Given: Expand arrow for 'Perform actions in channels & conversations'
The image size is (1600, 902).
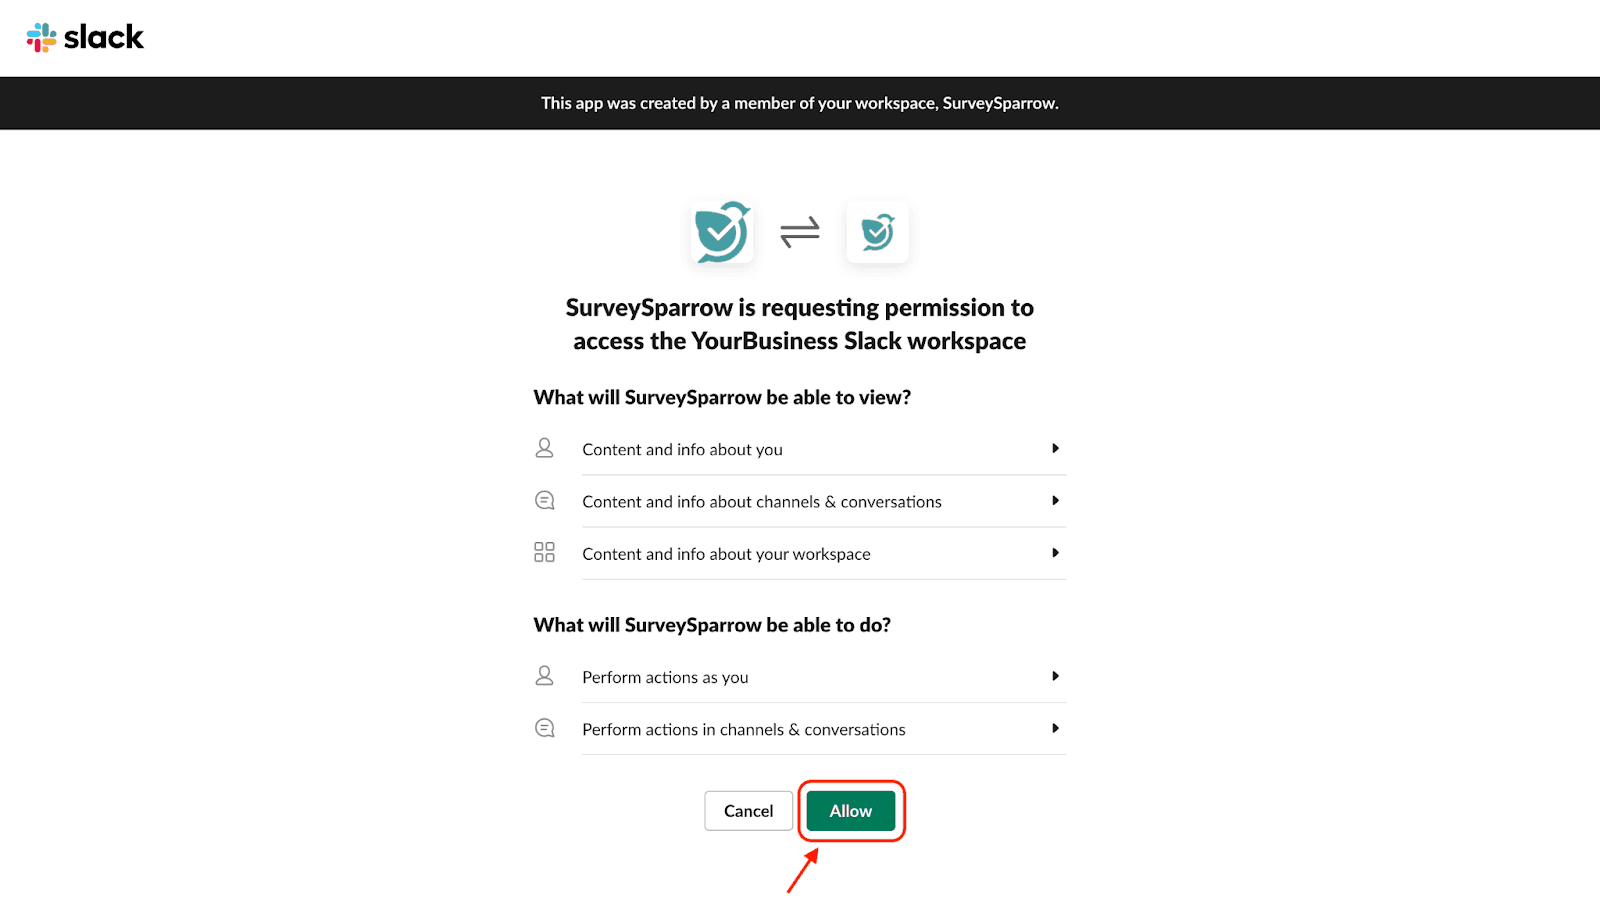Looking at the screenshot, I should point(1055,729).
